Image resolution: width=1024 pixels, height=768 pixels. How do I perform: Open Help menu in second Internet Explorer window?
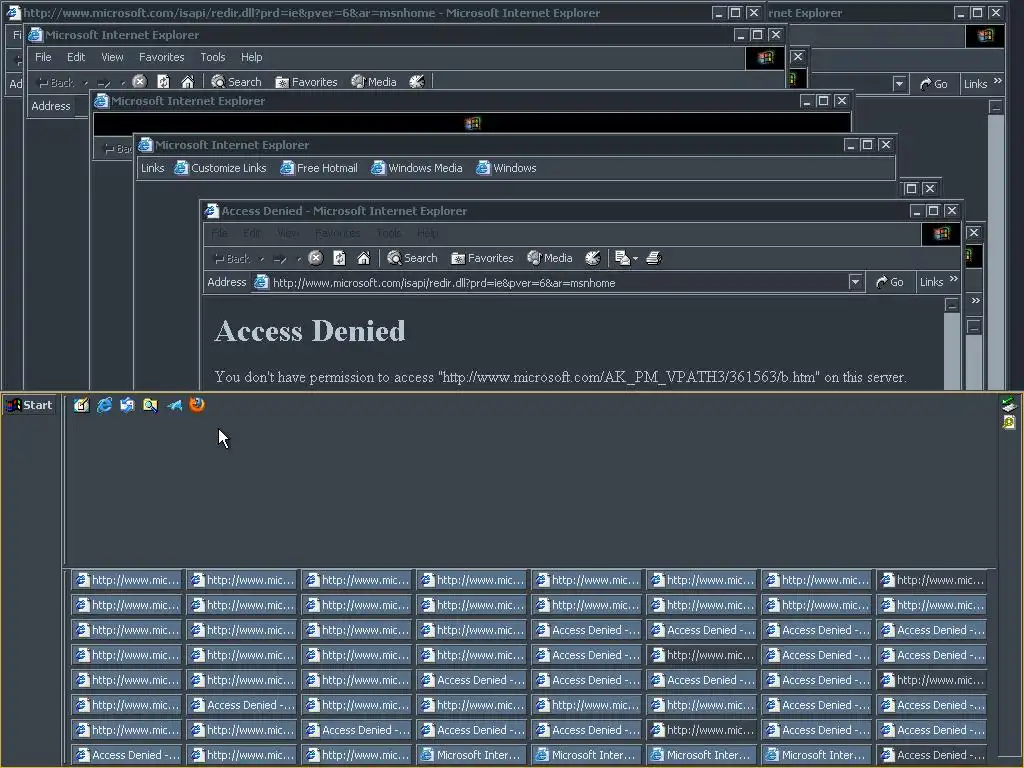click(x=251, y=57)
